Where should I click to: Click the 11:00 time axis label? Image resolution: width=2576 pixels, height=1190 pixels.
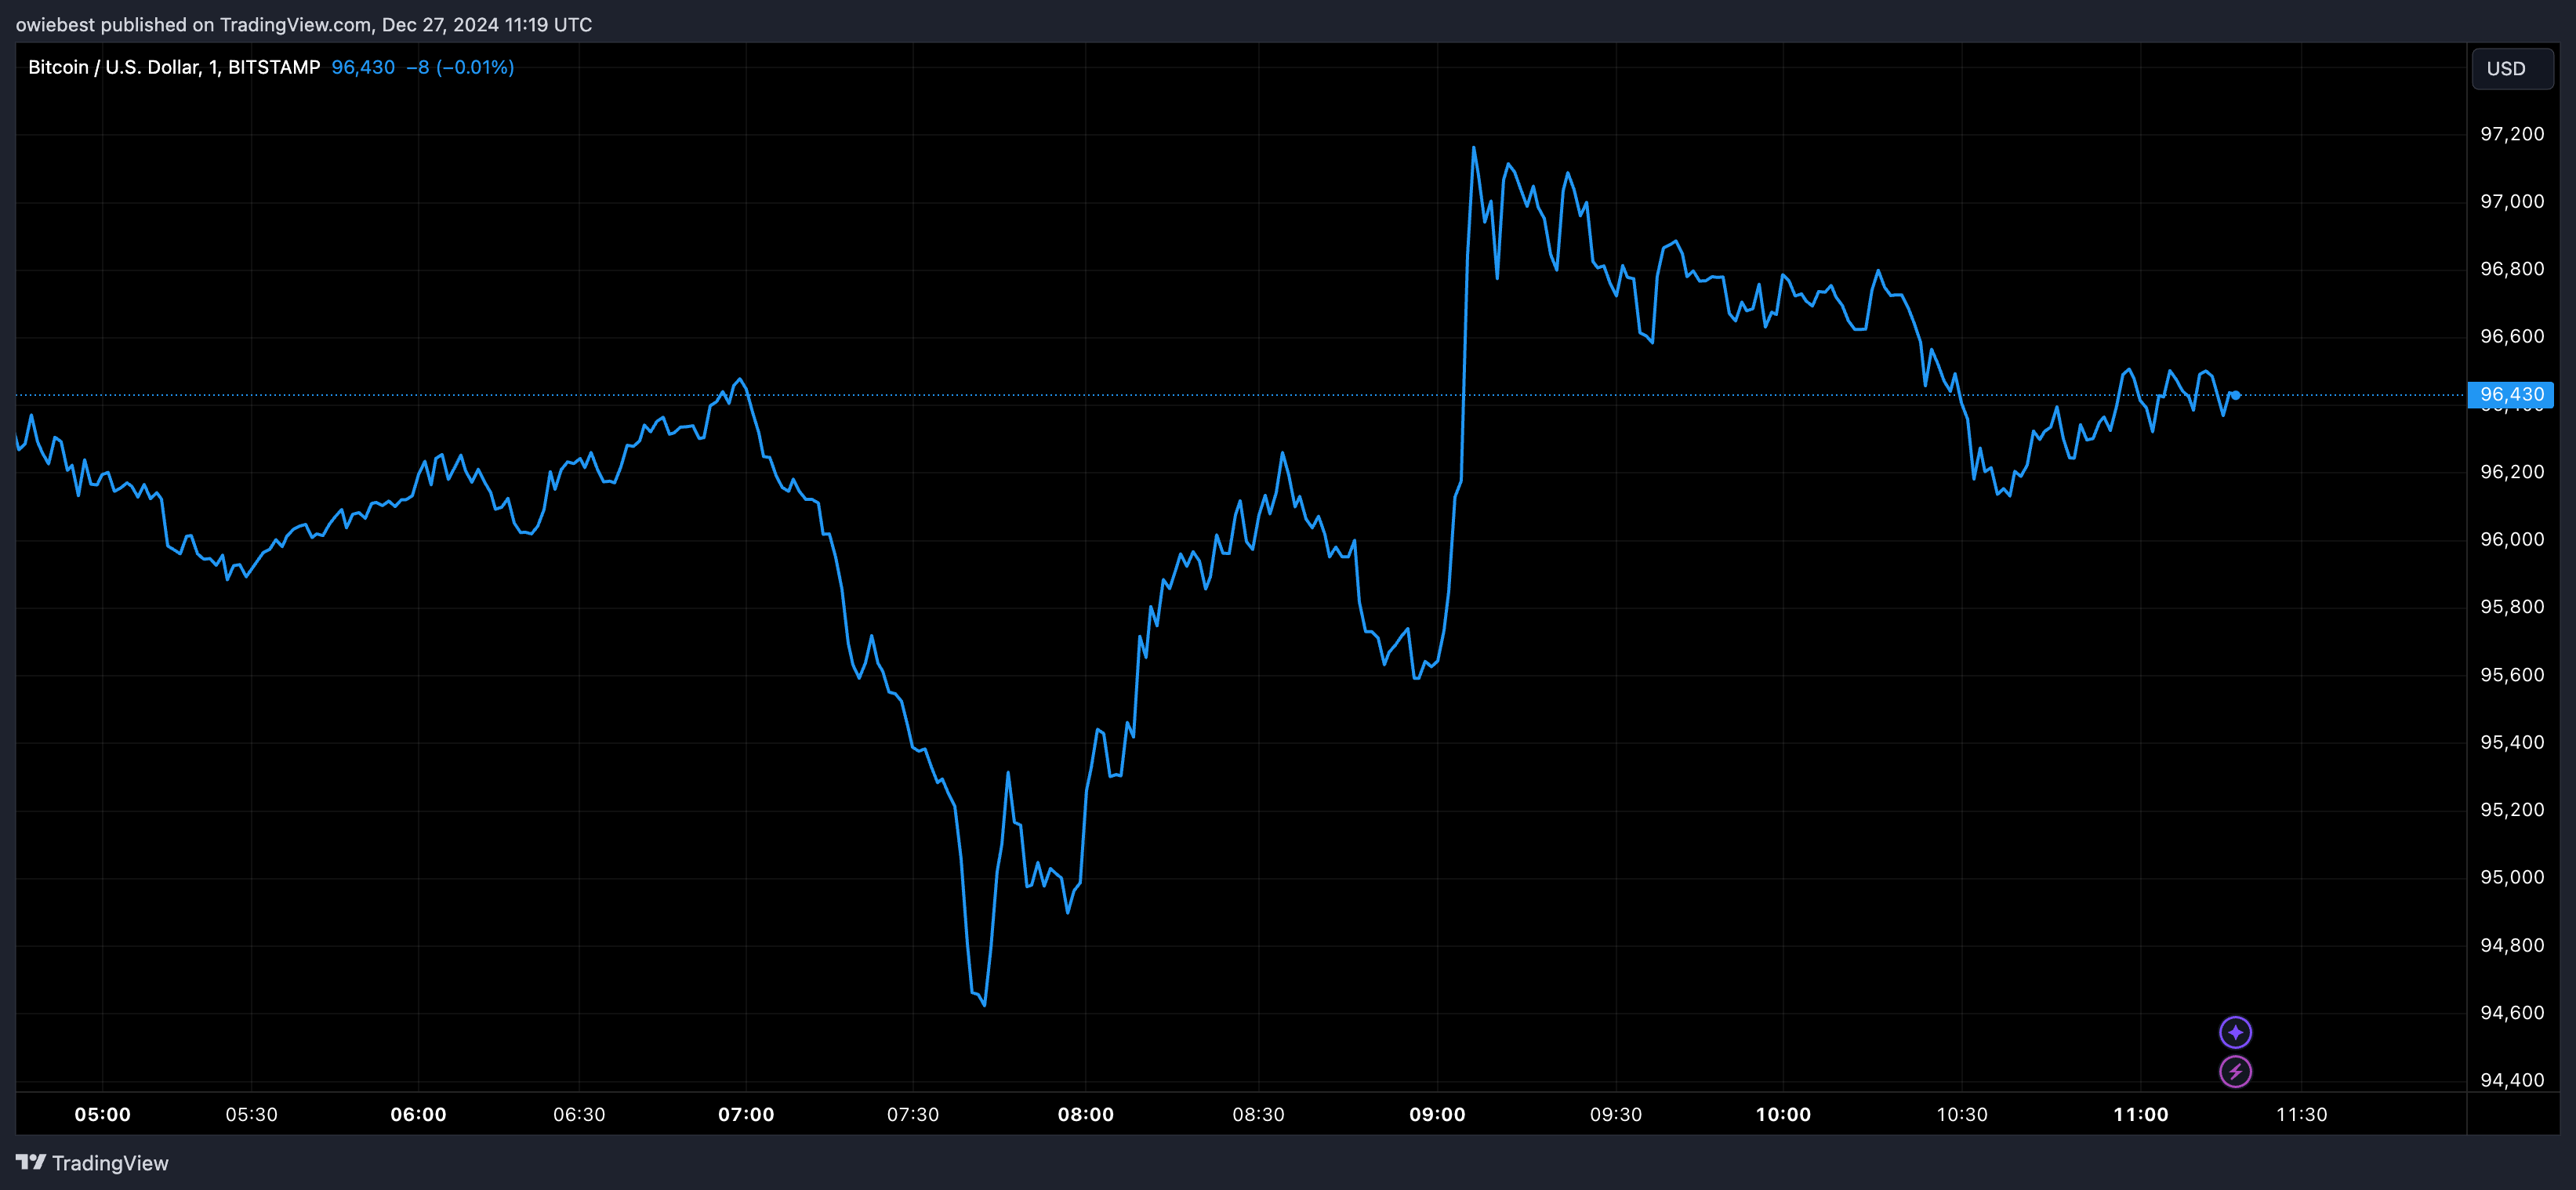pos(2141,1114)
